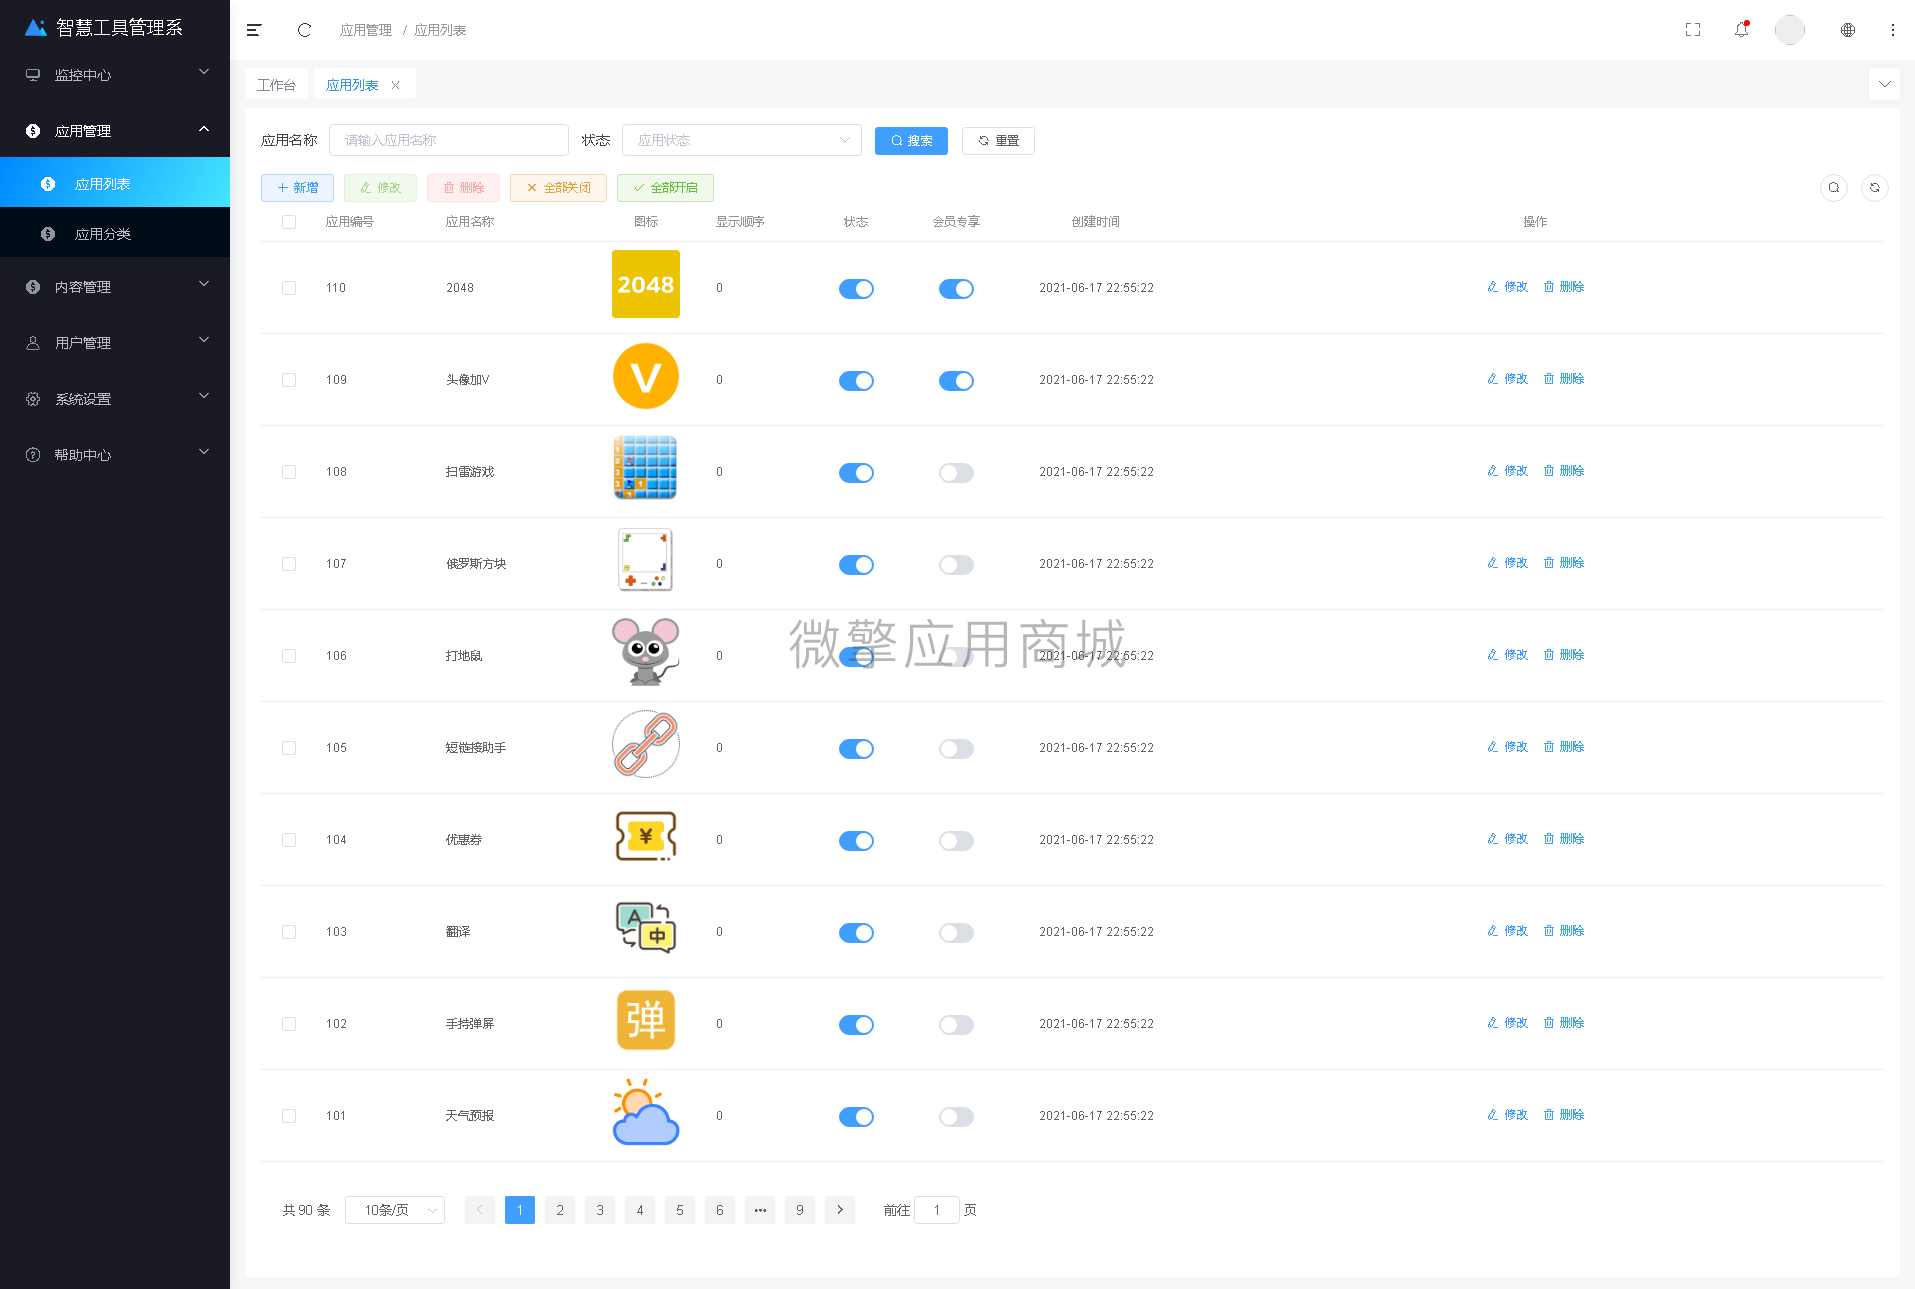The height and width of the screenshot is (1289, 1915).
Task: Toggle the 状态 switch for 俄罗斯方块
Action: tap(856, 565)
